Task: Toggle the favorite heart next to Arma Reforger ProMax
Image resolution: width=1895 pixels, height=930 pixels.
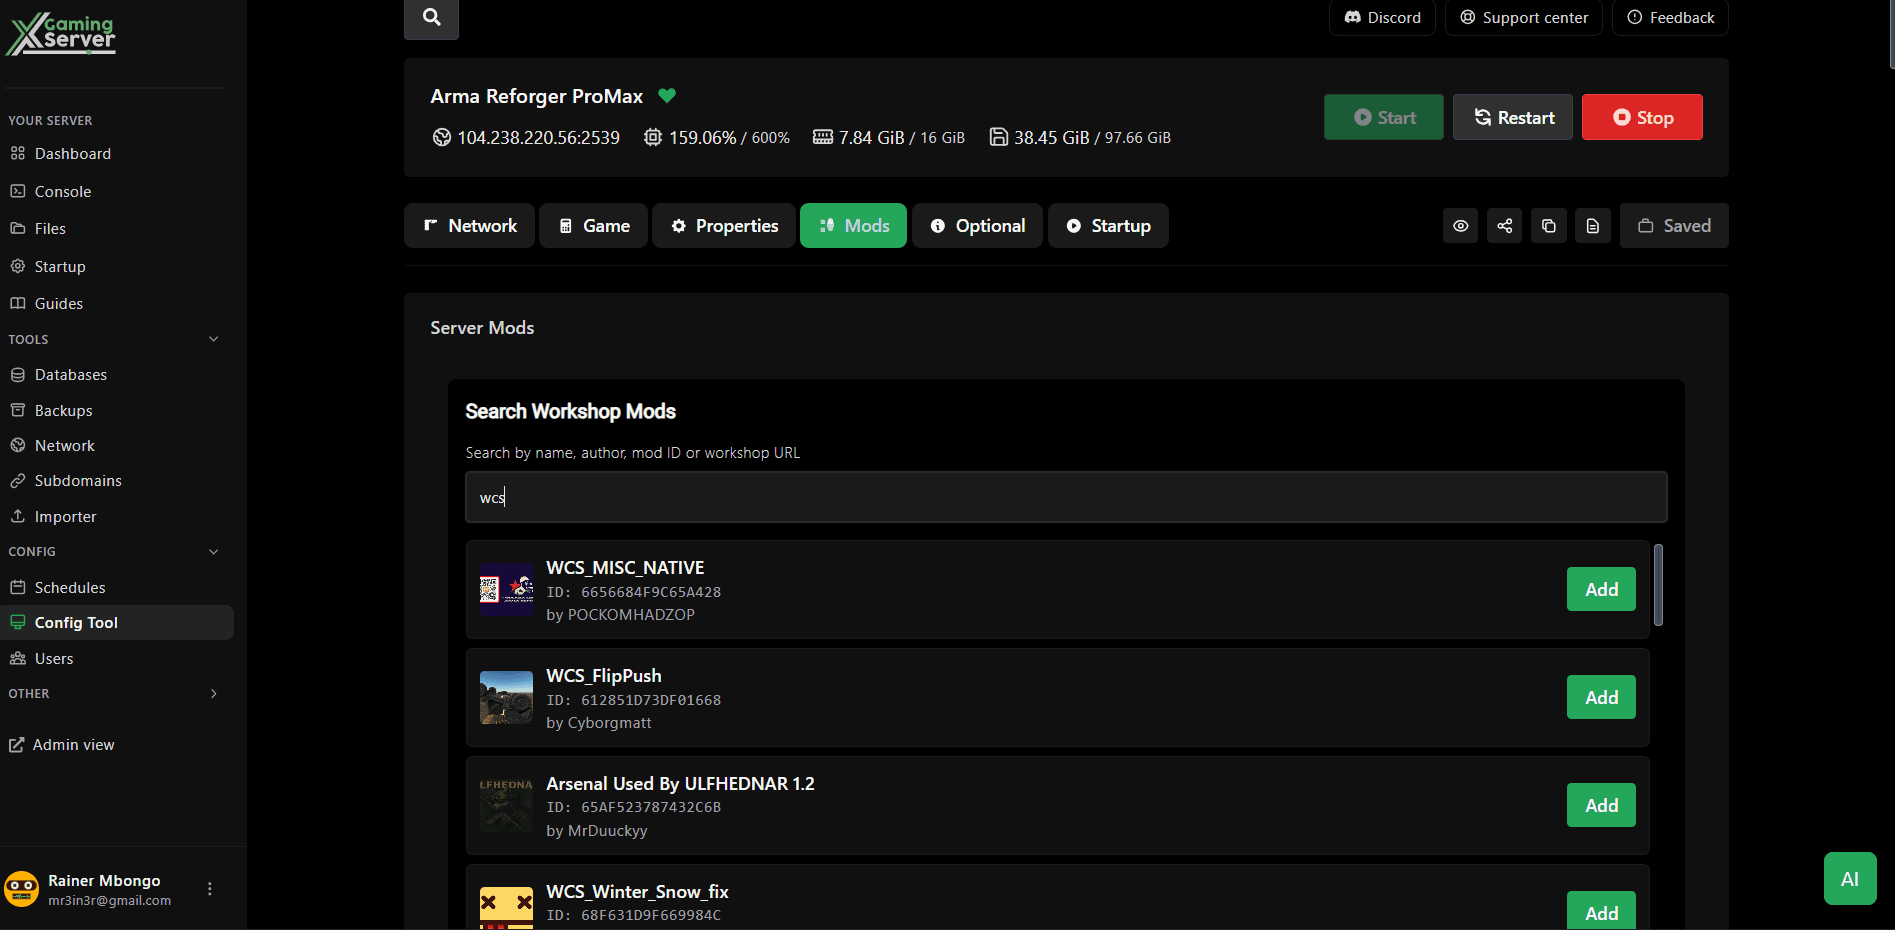Action: 667,95
